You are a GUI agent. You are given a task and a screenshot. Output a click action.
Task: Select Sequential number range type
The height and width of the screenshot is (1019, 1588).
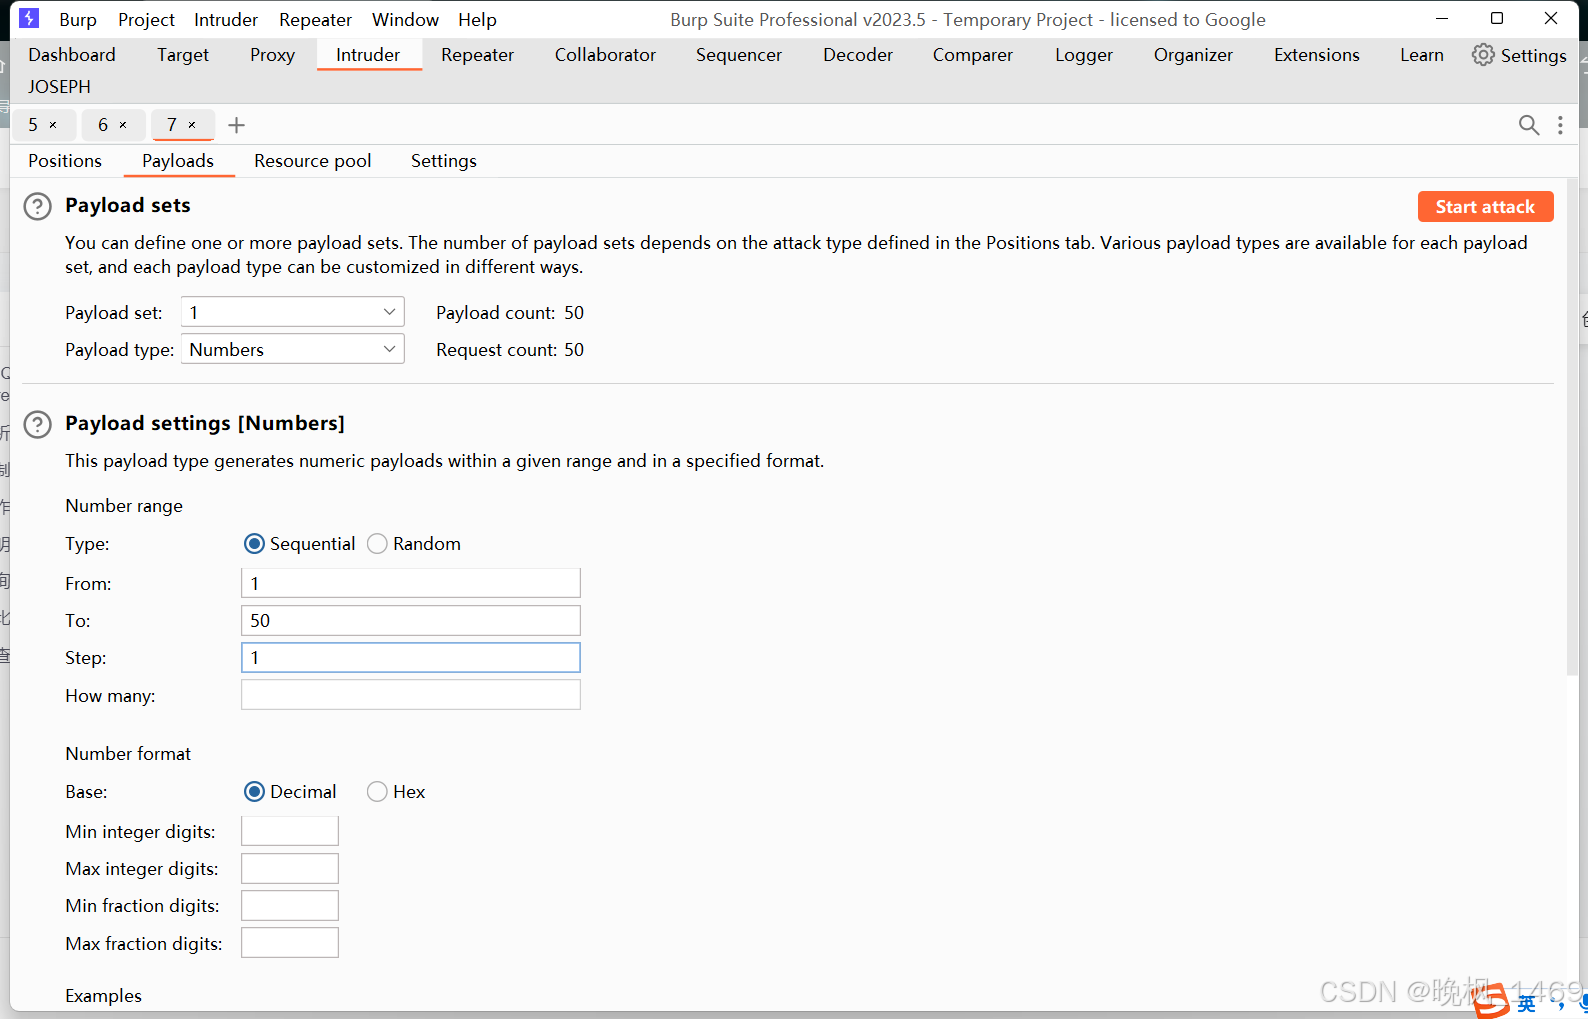[254, 544]
